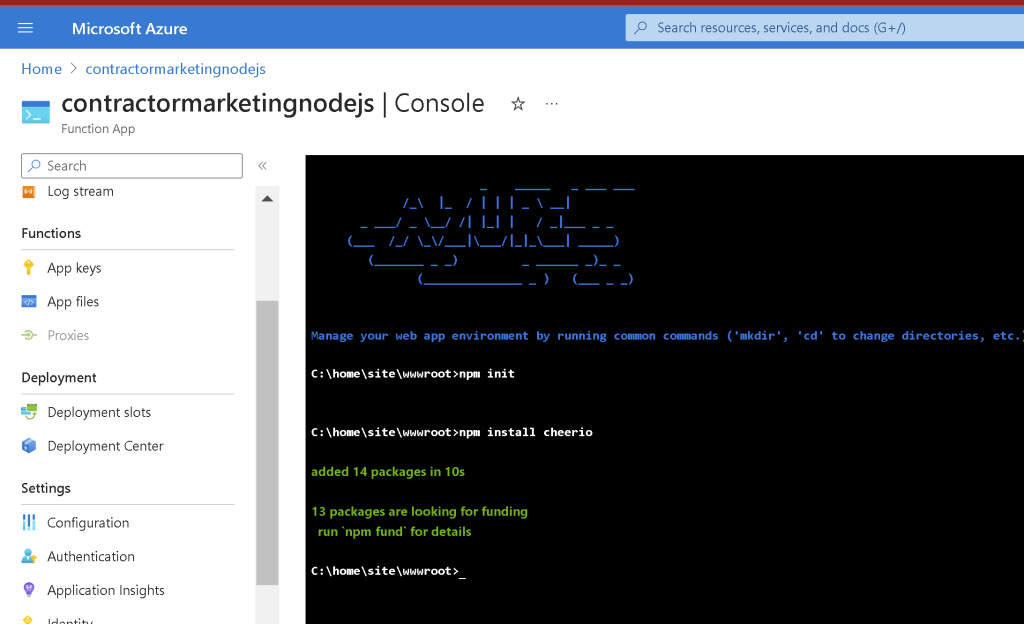Click the Settings section header
The width and height of the screenshot is (1024, 624).
(46, 488)
